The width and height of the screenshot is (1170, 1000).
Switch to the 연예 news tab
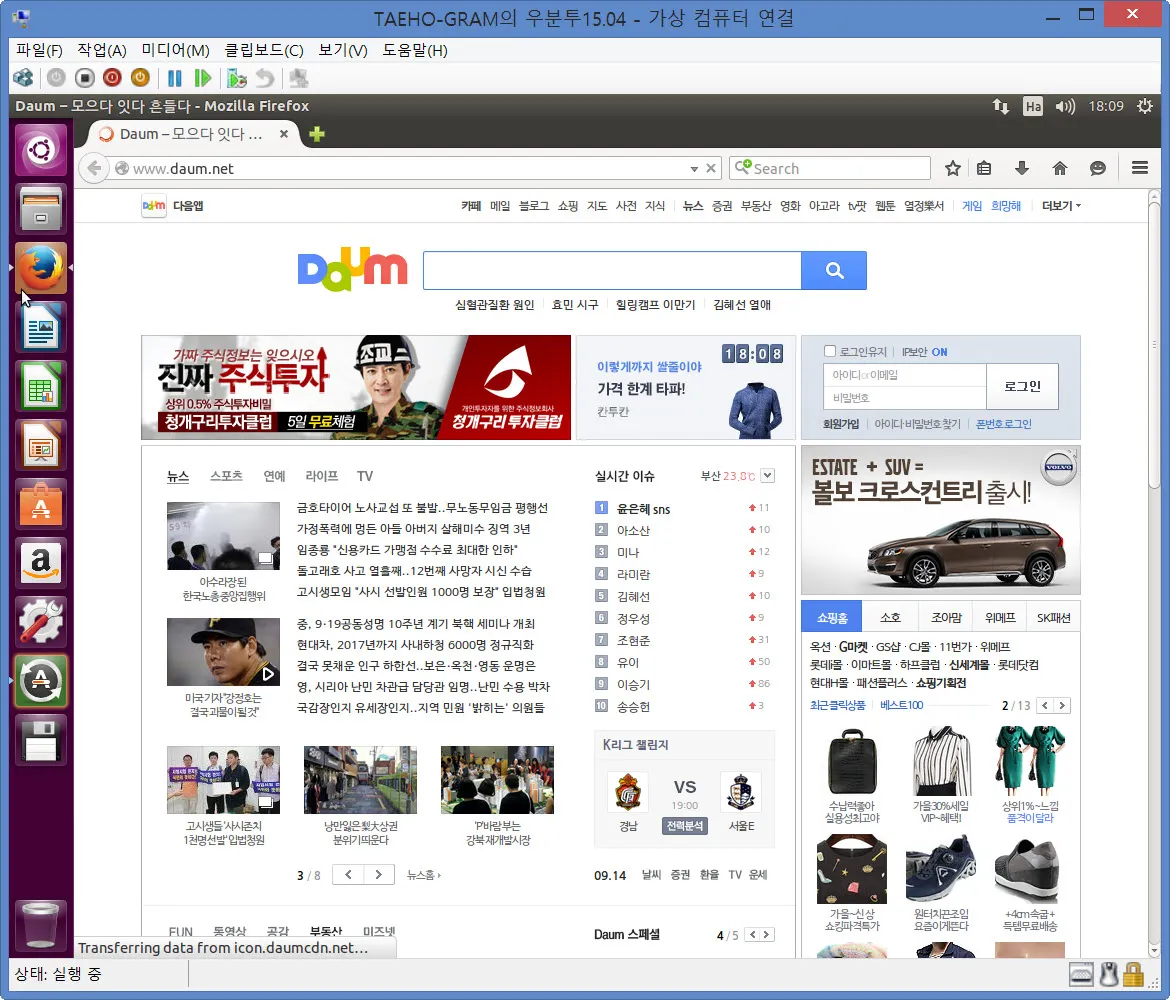(274, 475)
